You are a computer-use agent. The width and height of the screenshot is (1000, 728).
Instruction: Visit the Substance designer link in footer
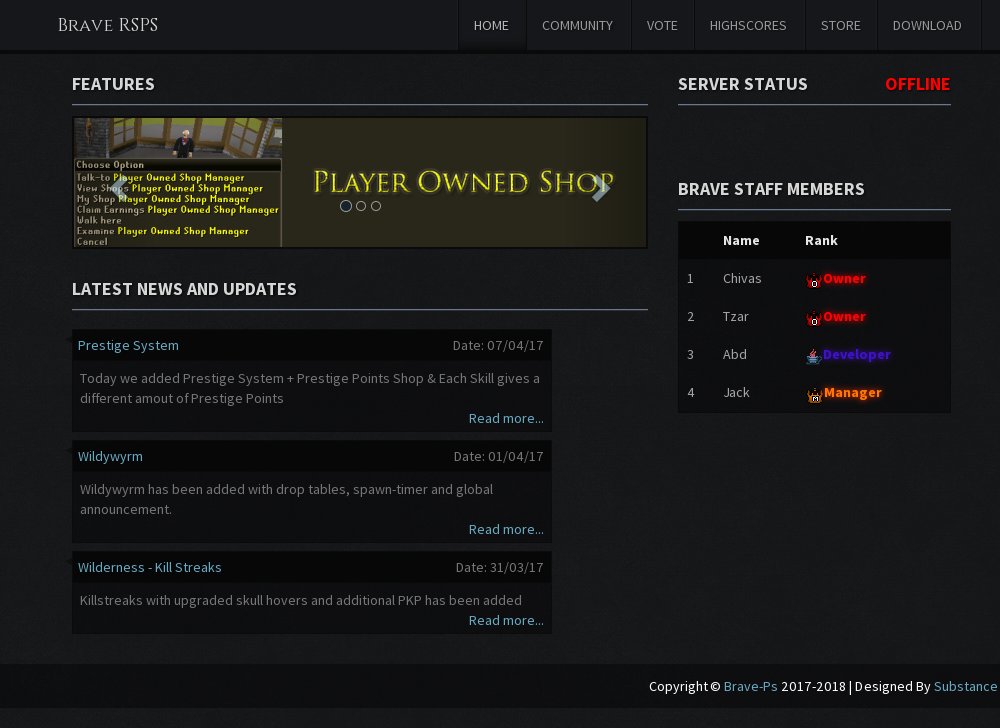tap(965, 686)
